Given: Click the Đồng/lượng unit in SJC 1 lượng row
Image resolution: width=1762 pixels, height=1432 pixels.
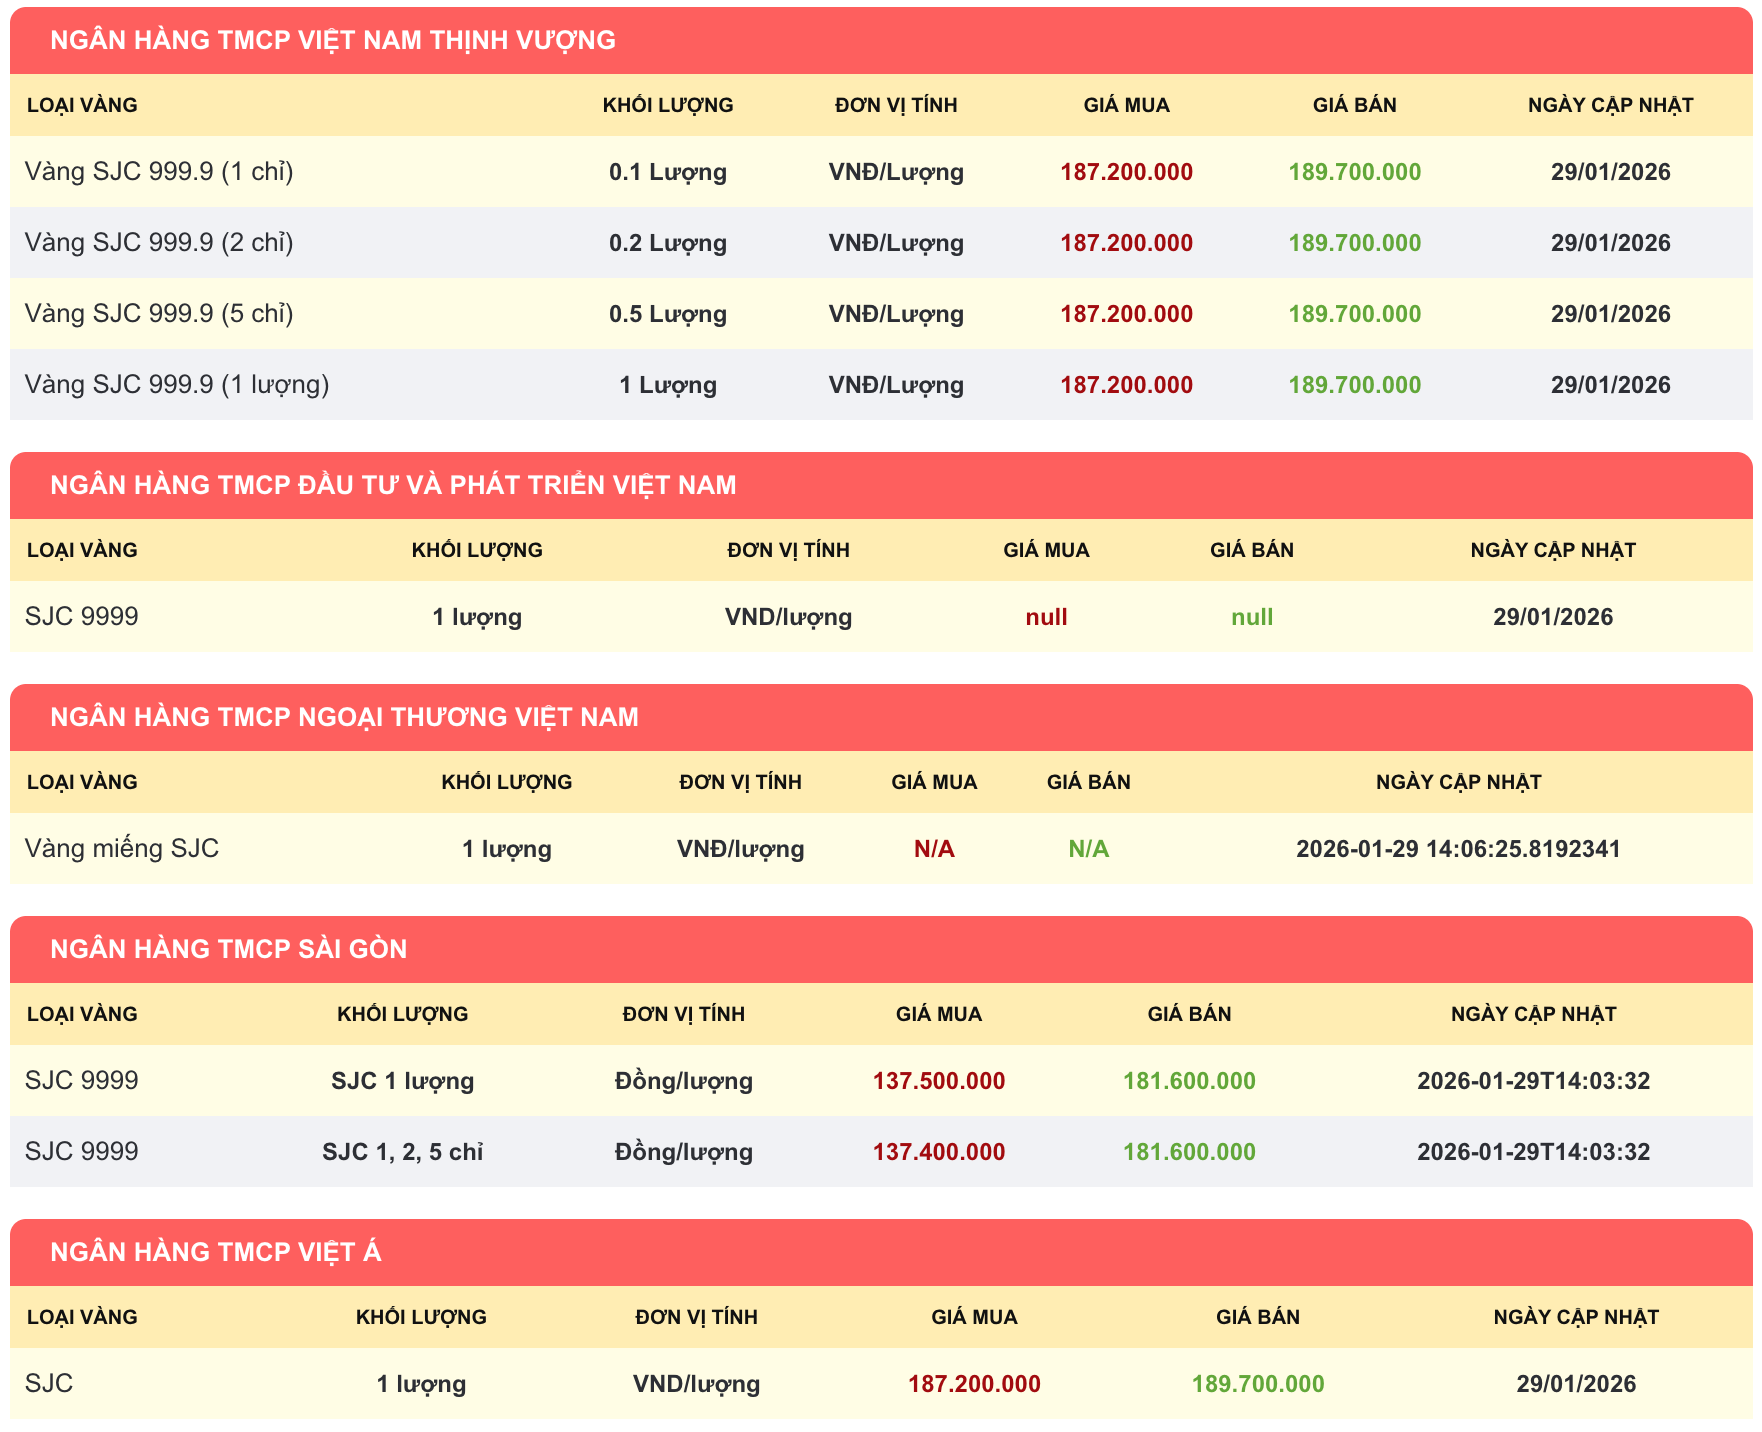Looking at the screenshot, I should [683, 1081].
